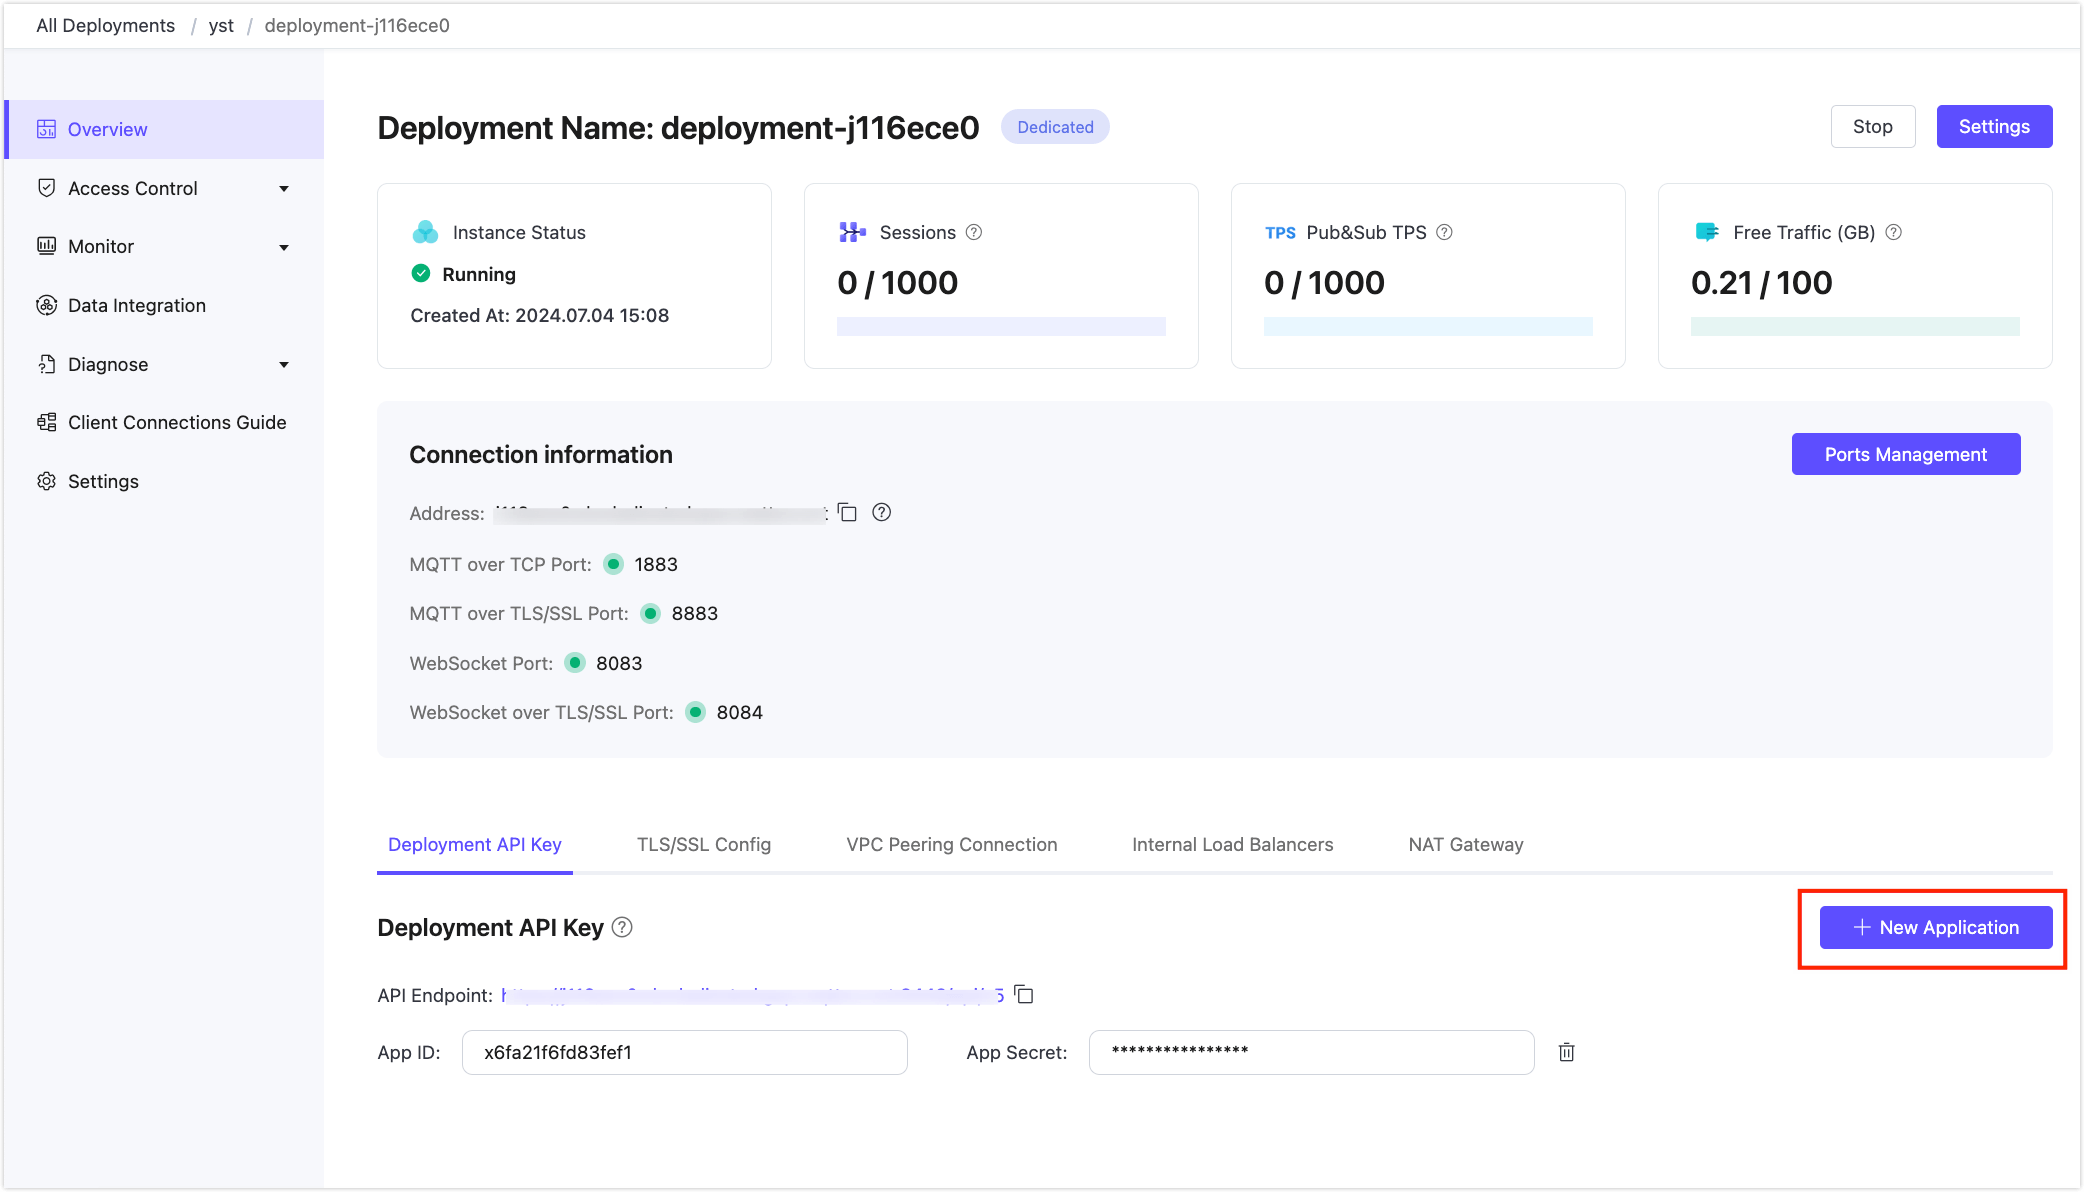Click the help icon next to the address
Viewport: 2084px width, 1192px height.
[x=881, y=512]
